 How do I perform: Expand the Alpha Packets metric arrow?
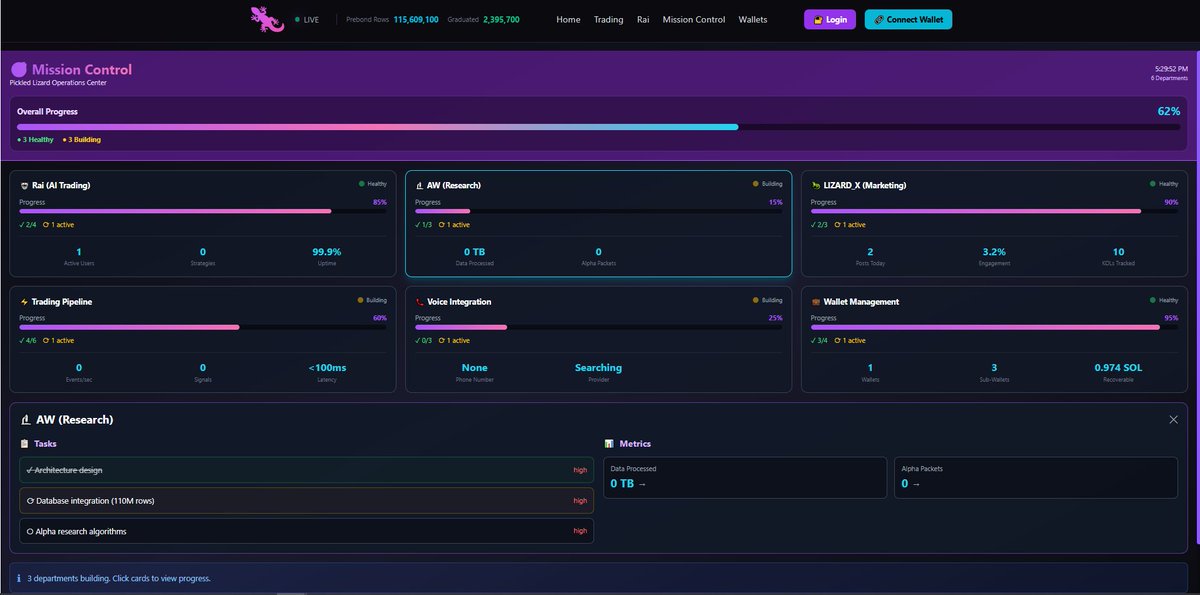coord(913,483)
